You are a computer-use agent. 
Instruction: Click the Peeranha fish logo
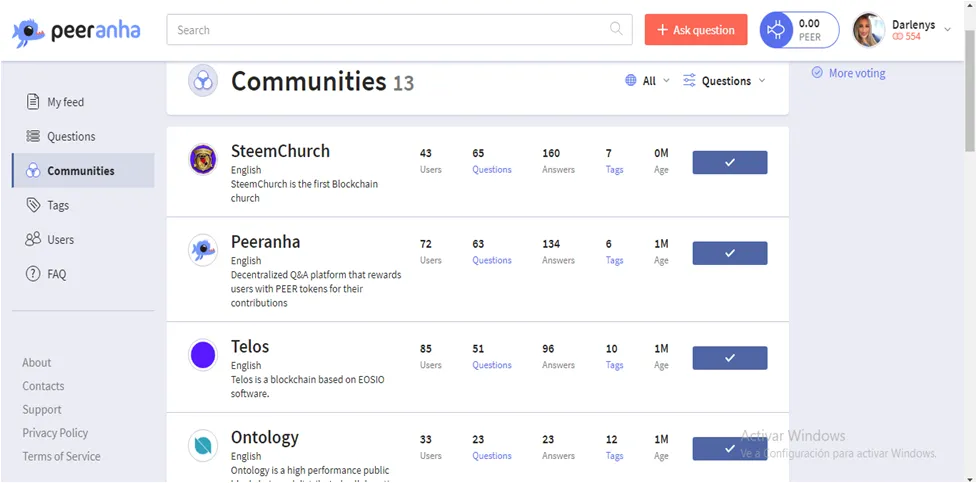click(28, 32)
